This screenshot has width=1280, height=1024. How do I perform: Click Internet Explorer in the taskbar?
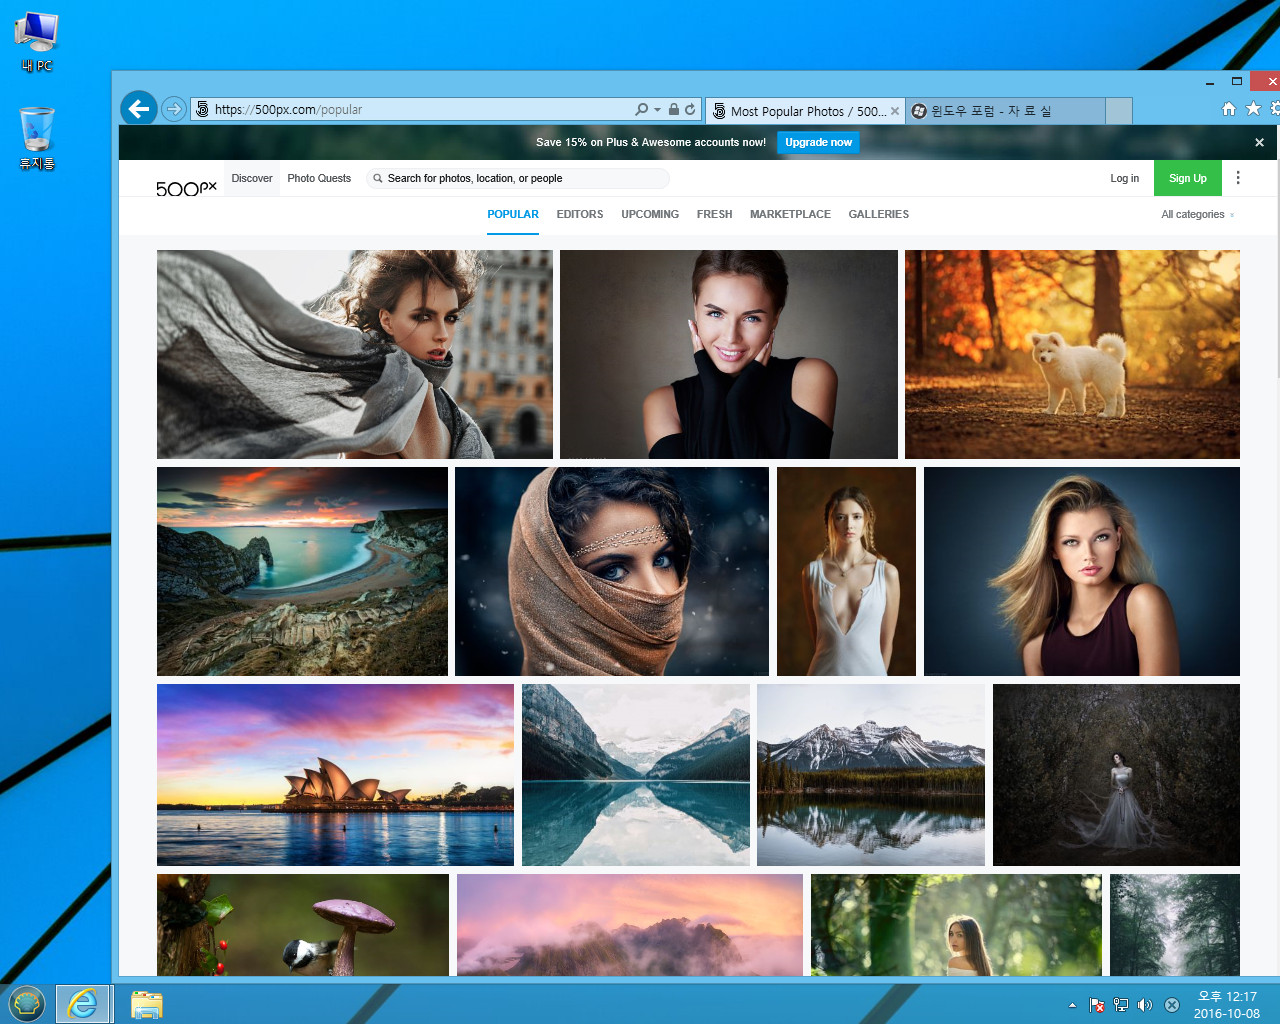[82, 1003]
